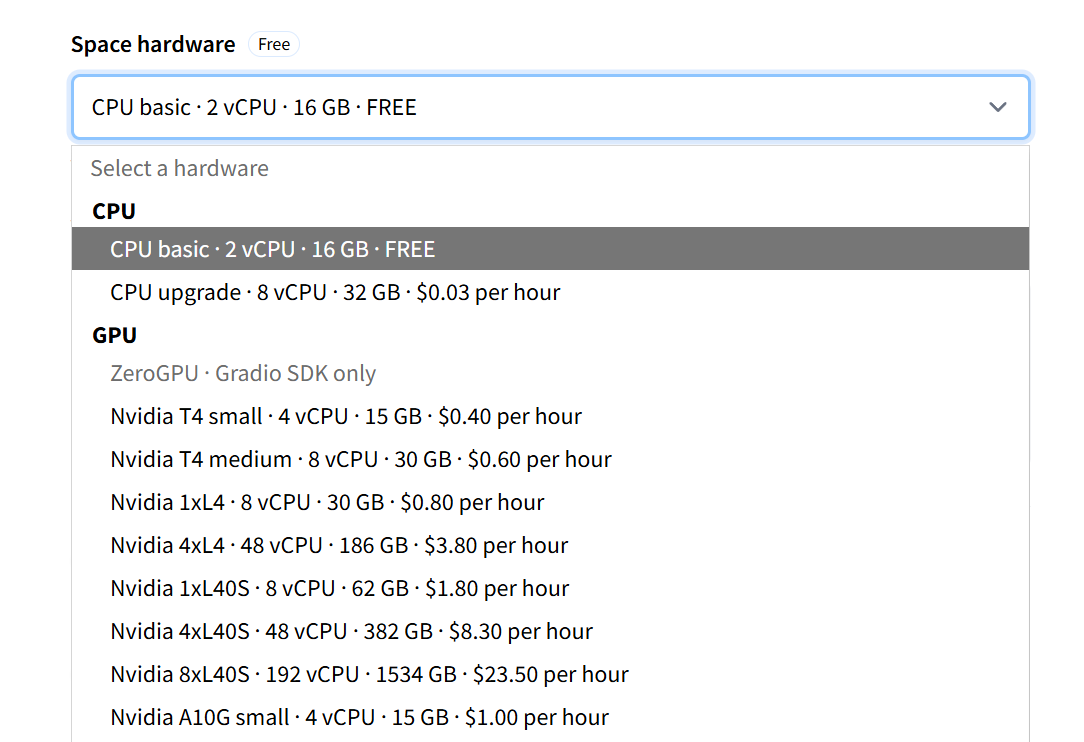Viewport: 1084px width, 742px height.
Task: Click the Space hardware combo box field
Action: 500,107
